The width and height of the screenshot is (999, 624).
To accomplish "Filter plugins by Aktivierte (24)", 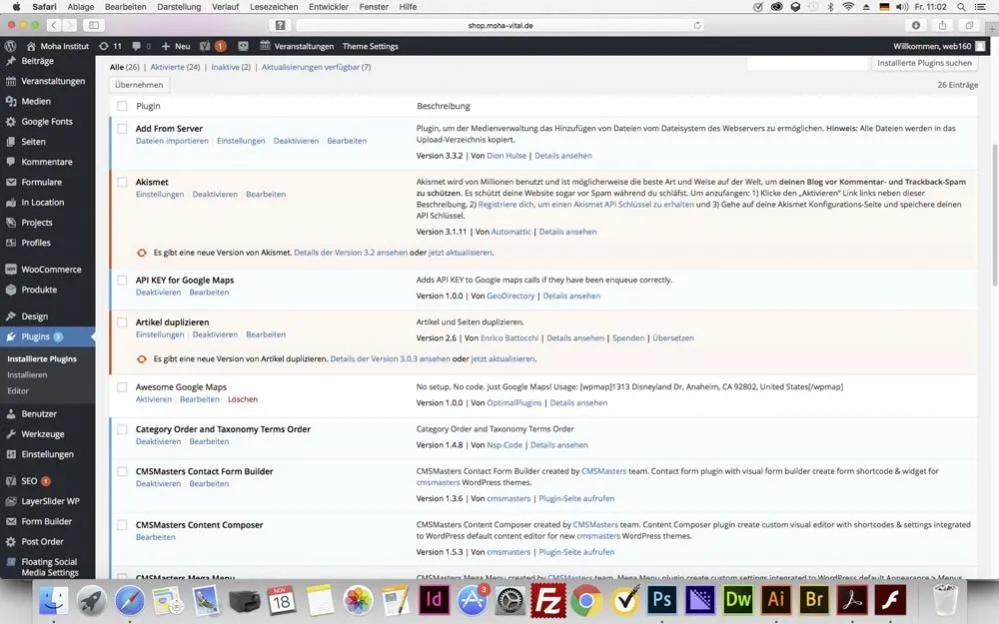I will 175,67.
